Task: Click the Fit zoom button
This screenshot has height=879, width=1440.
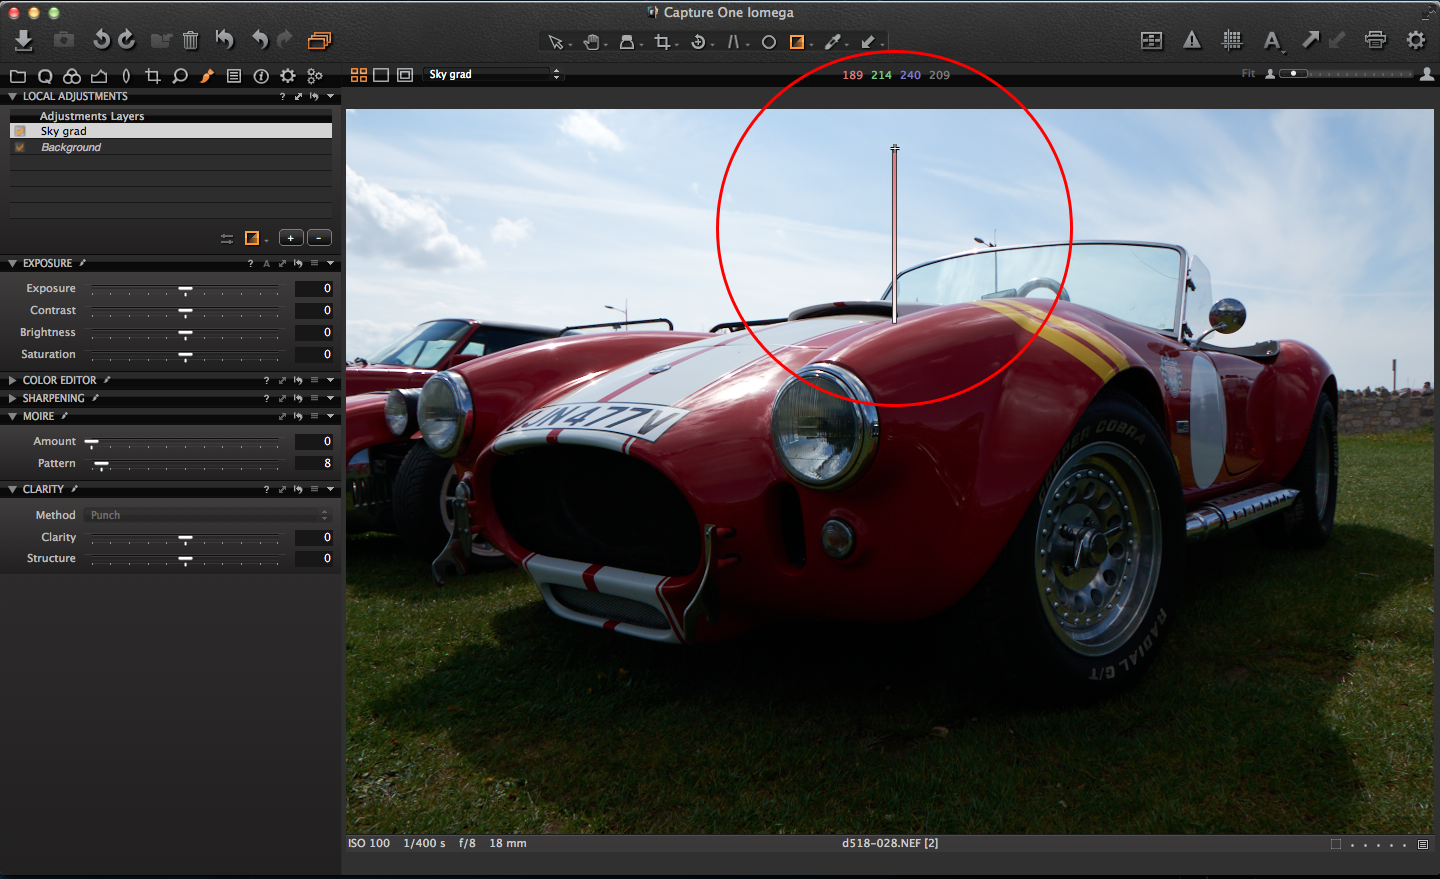Action: click(x=1248, y=72)
